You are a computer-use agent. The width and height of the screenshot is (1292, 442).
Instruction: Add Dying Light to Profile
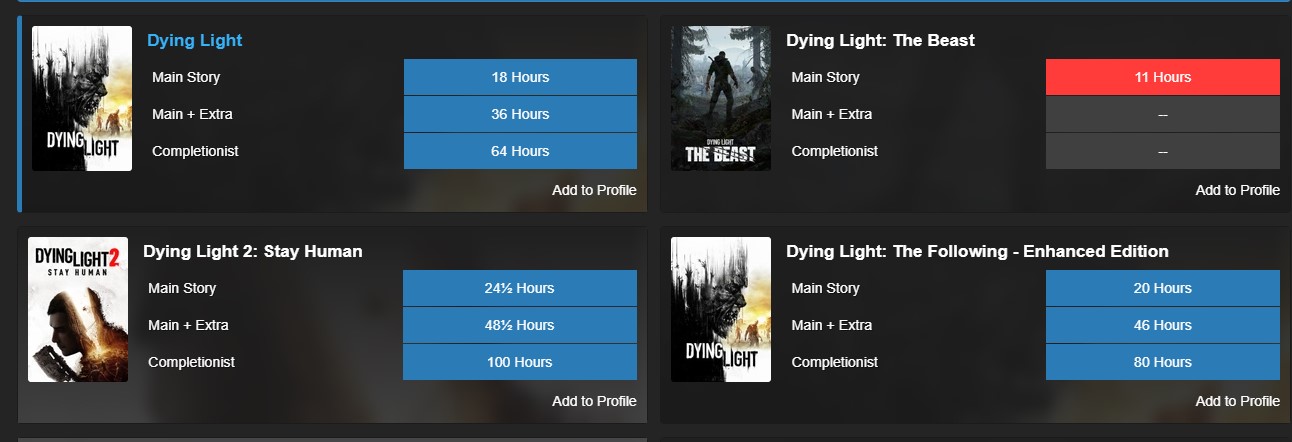(x=594, y=190)
